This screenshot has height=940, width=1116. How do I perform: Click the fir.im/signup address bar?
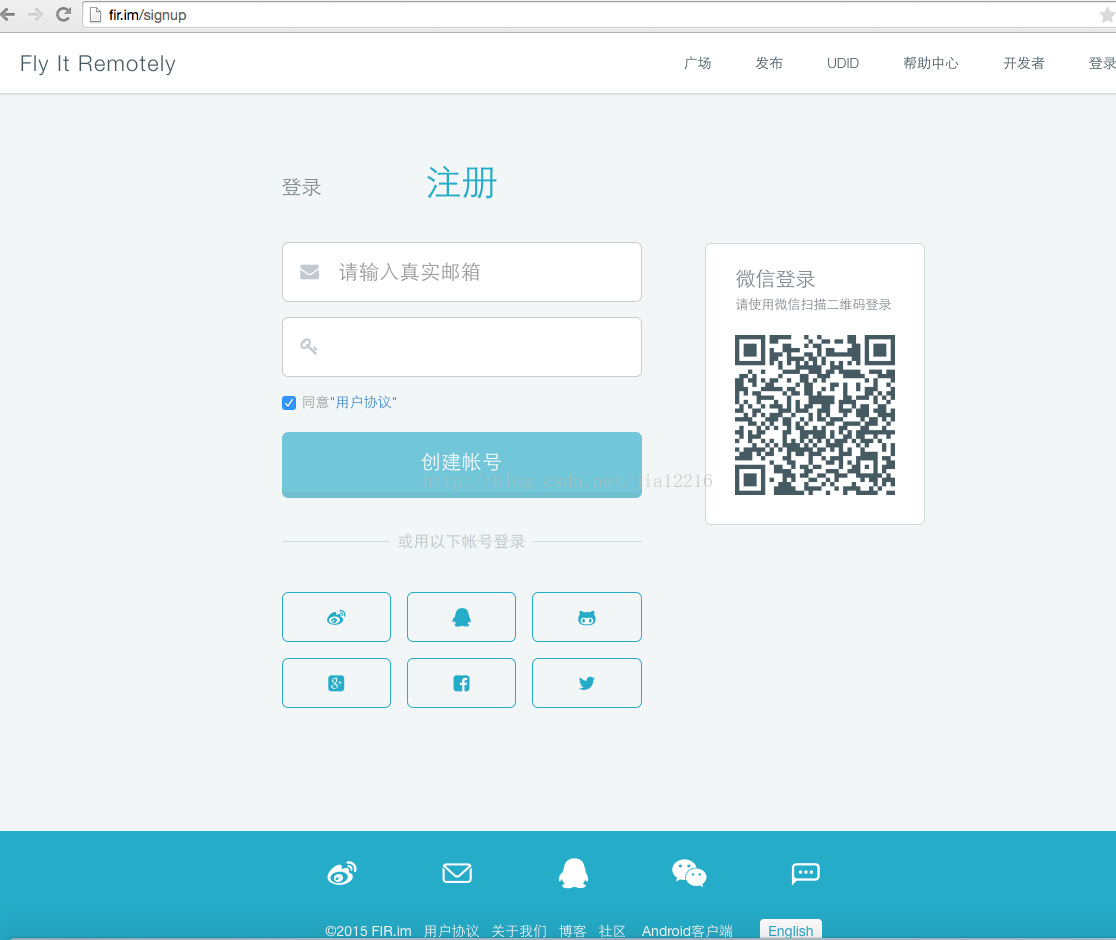598,15
